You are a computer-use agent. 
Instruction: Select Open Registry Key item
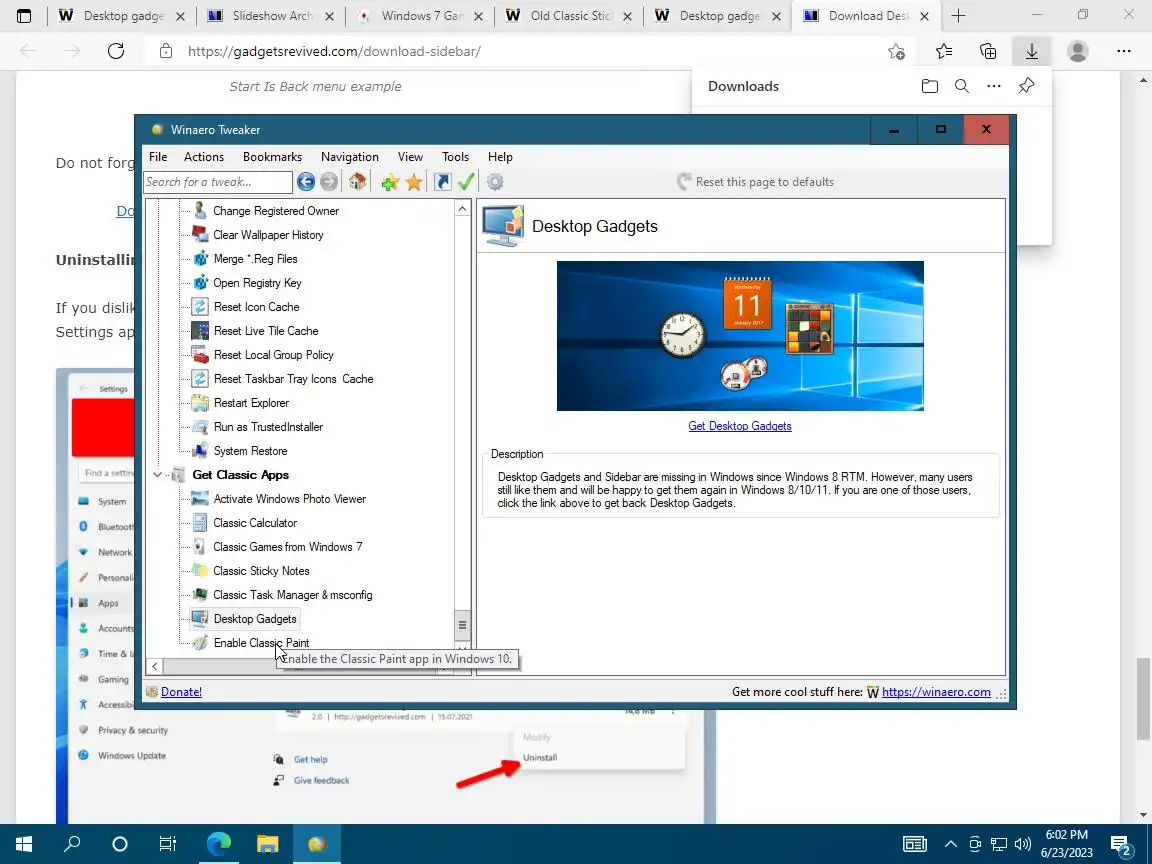[x=257, y=283]
